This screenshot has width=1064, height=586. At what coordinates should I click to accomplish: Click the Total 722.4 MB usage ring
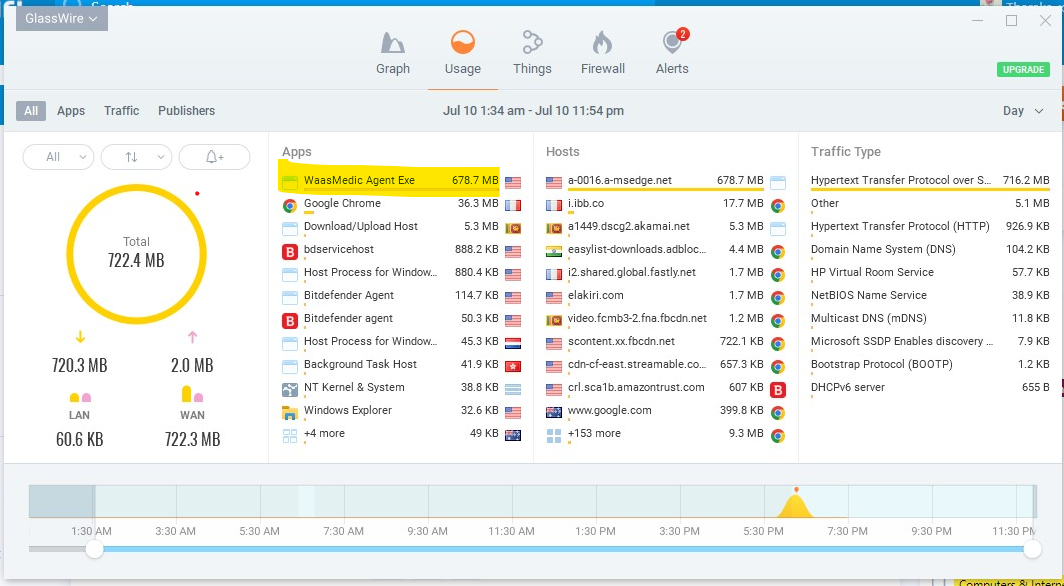[x=136, y=254]
